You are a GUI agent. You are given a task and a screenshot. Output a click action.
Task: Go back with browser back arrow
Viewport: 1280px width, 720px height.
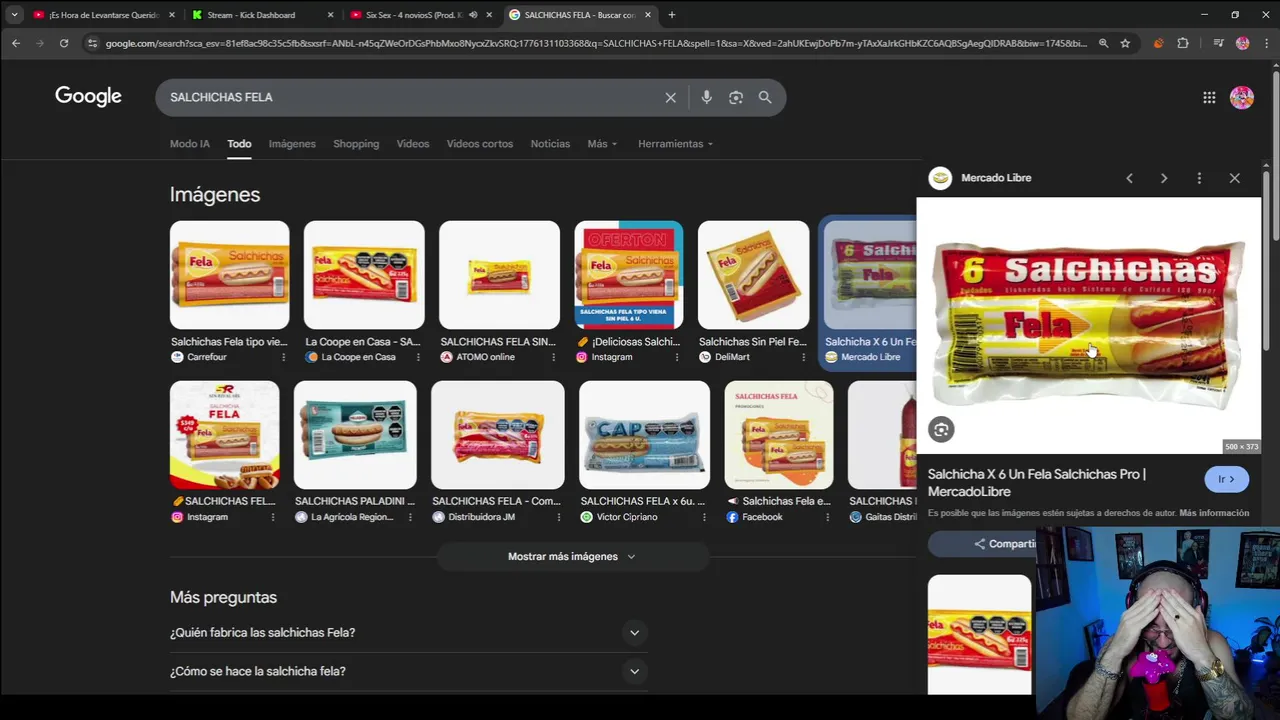tap(16, 43)
